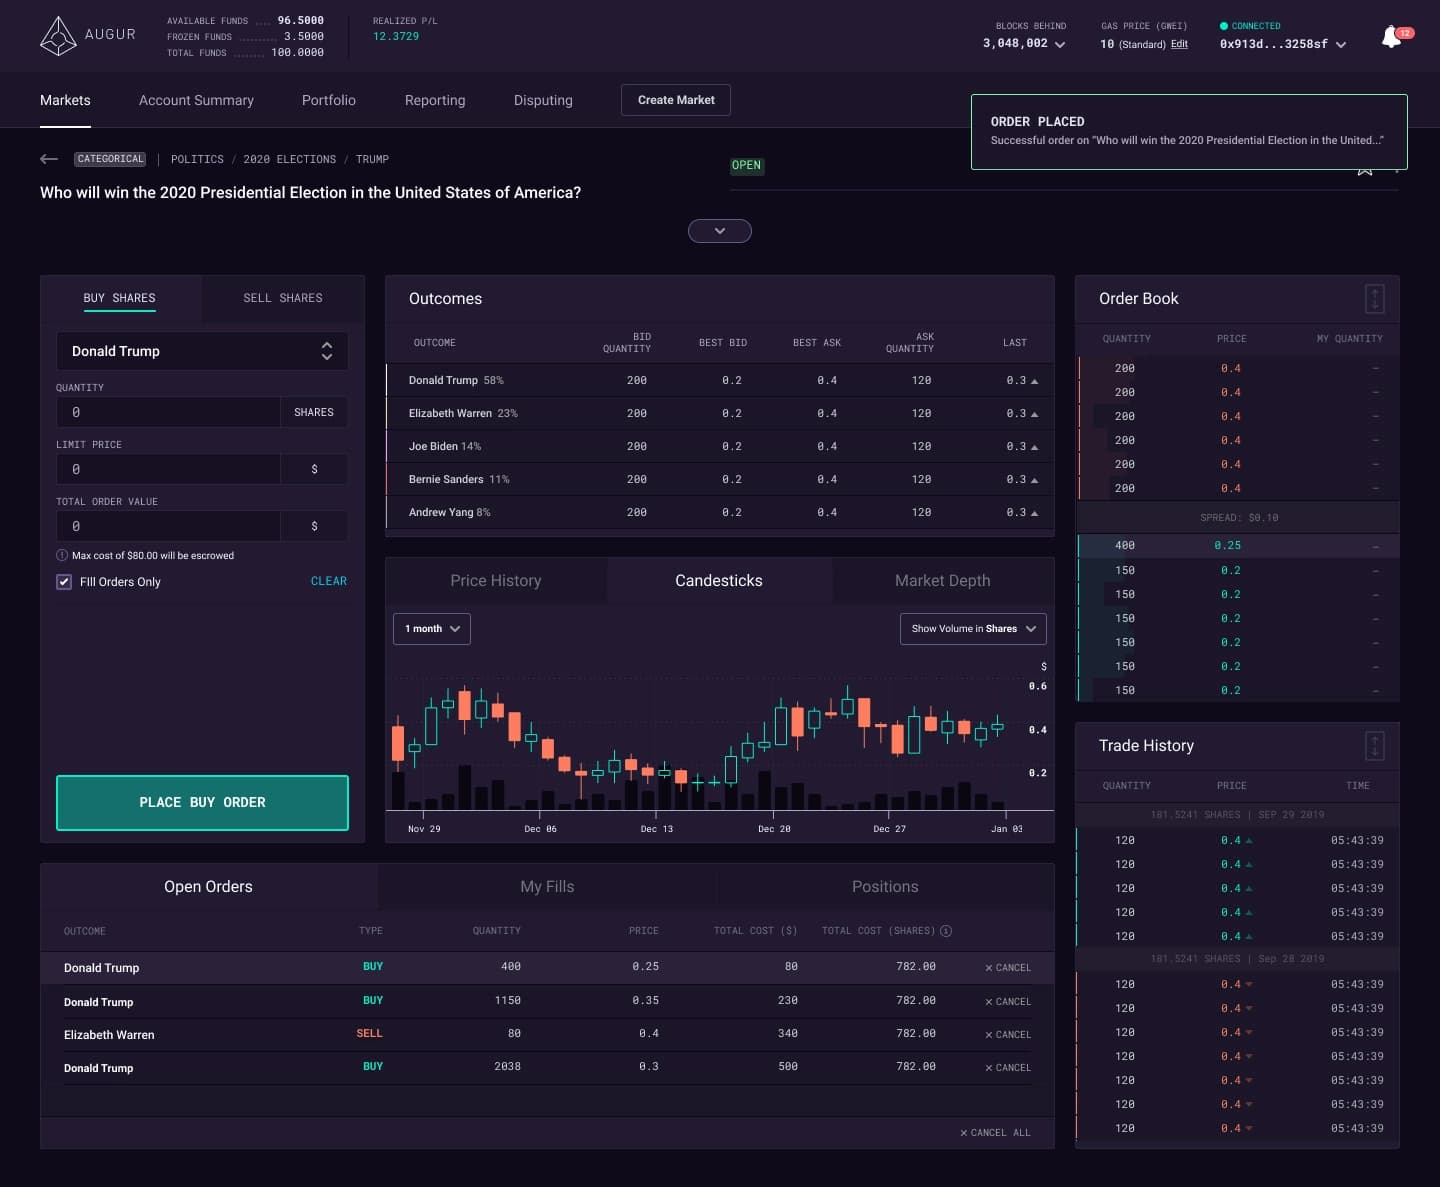Click the Augur logo icon
Viewport: 1440px width, 1187px height.
(x=58, y=36)
